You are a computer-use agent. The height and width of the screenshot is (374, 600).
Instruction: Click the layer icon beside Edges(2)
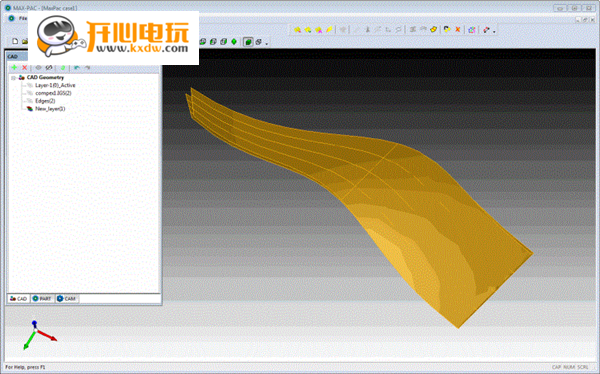point(30,101)
